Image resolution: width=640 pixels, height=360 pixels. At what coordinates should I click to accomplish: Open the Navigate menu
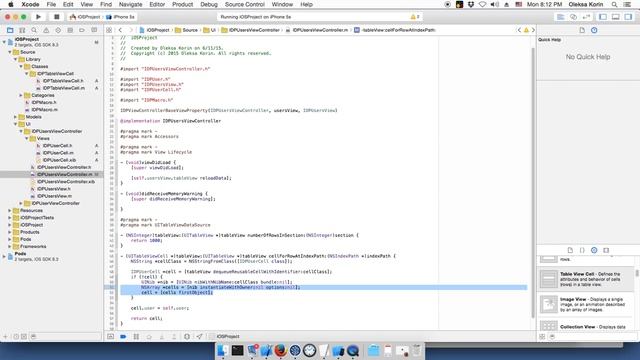[x=131, y=4]
